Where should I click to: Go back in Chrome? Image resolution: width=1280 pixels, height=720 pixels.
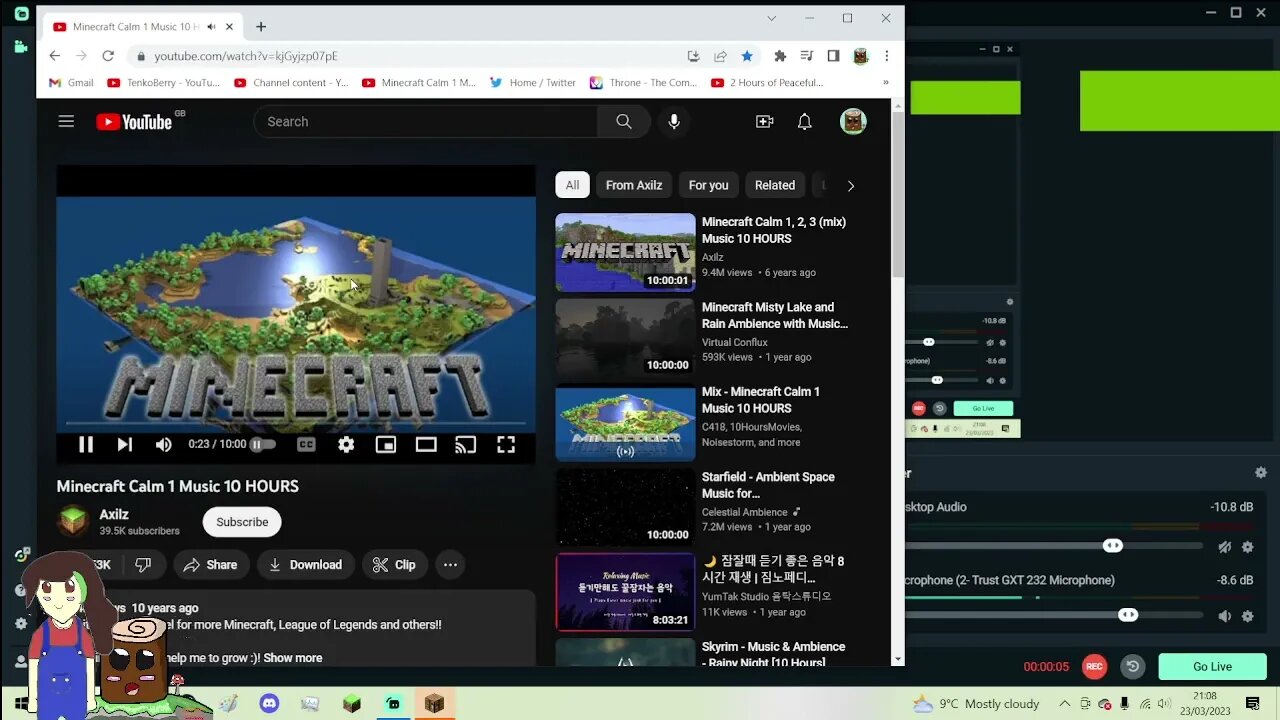(x=55, y=56)
